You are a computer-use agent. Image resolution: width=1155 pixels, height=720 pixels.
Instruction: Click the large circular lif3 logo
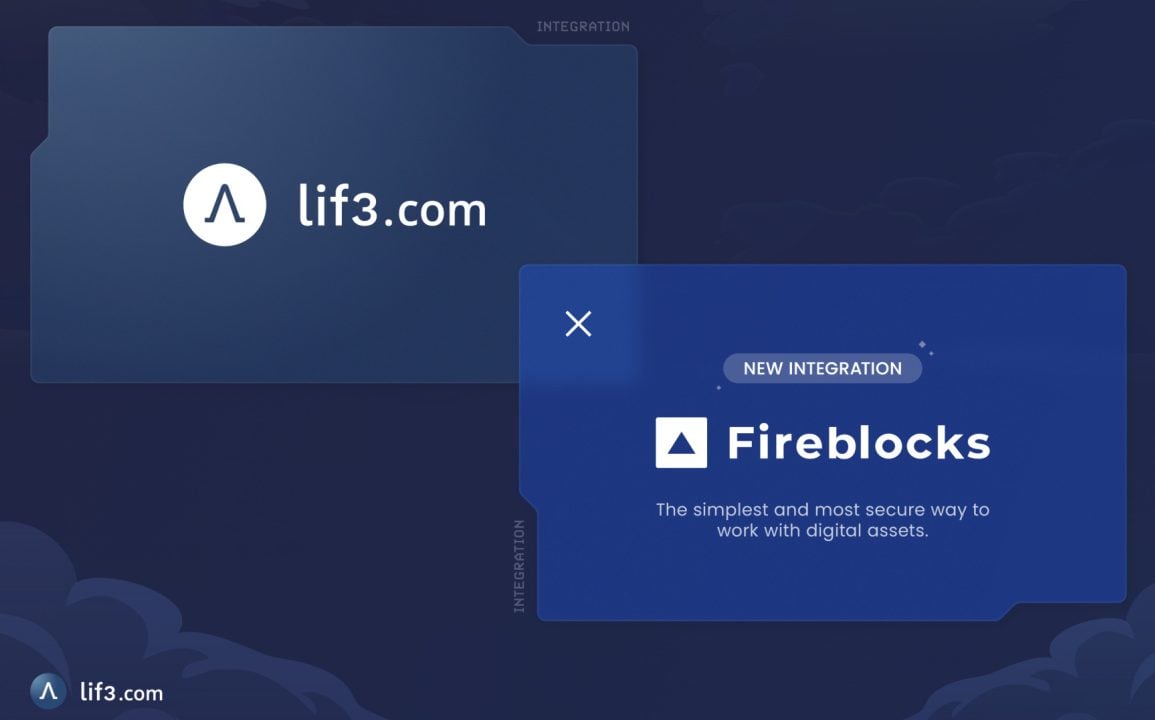225,205
